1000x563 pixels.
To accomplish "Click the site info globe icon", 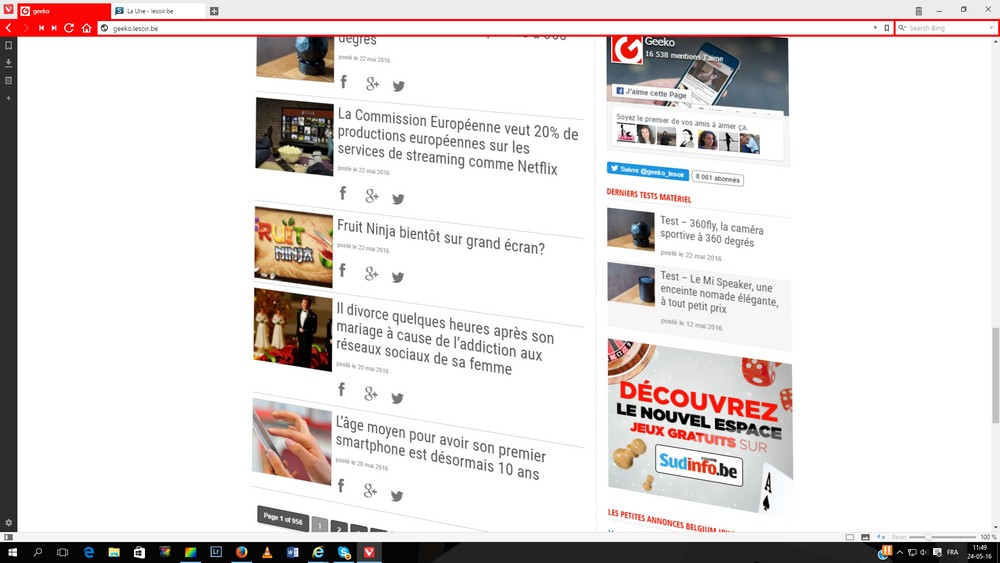I will pyautogui.click(x=105, y=28).
